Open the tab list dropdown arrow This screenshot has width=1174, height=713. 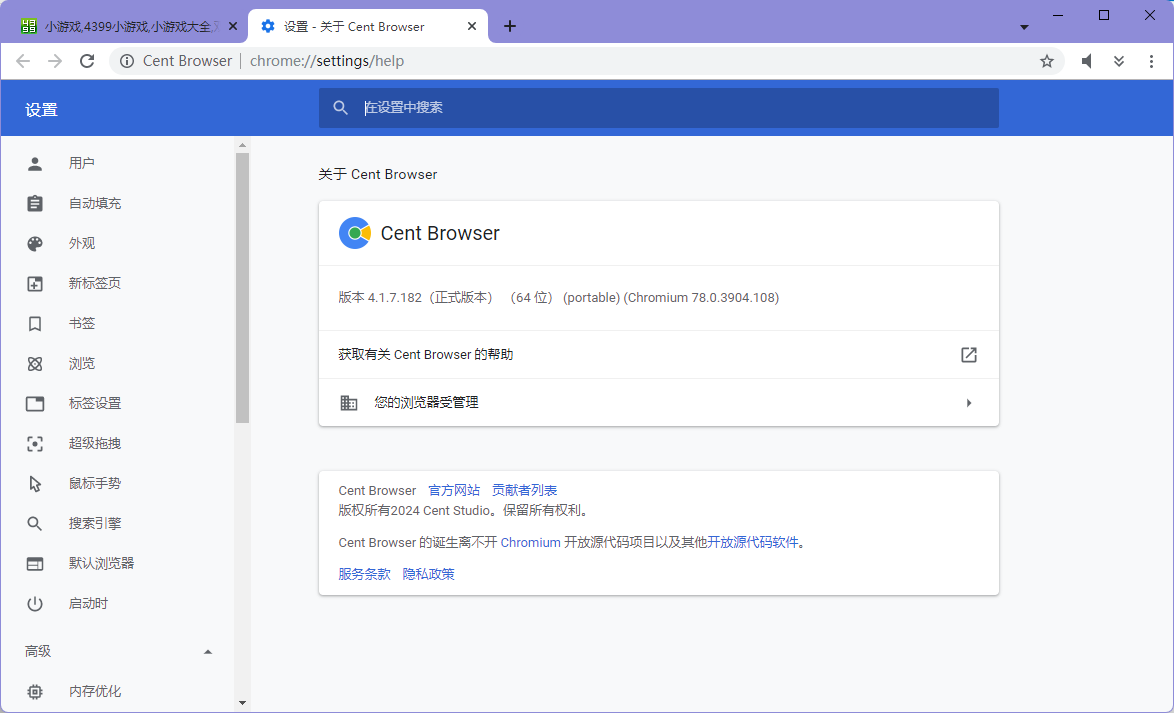pyautogui.click(x=1024, y=27)
